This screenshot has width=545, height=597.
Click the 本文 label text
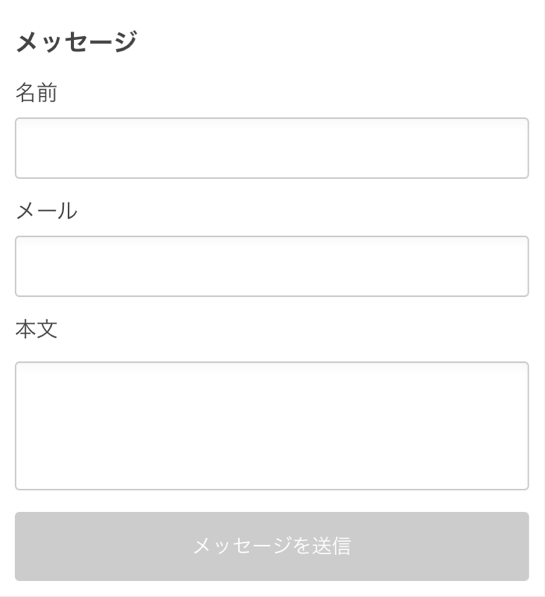[x=37, y=329]
